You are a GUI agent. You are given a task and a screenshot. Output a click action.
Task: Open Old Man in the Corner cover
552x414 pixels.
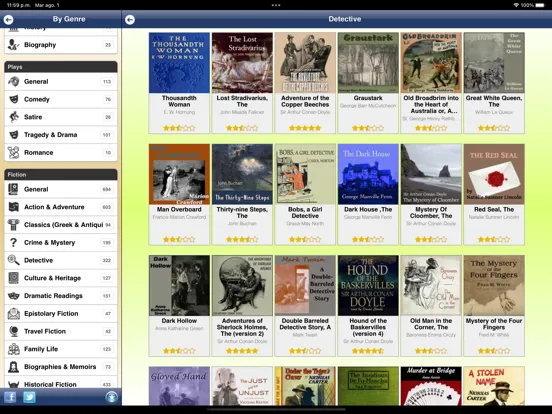coord(431,286)
